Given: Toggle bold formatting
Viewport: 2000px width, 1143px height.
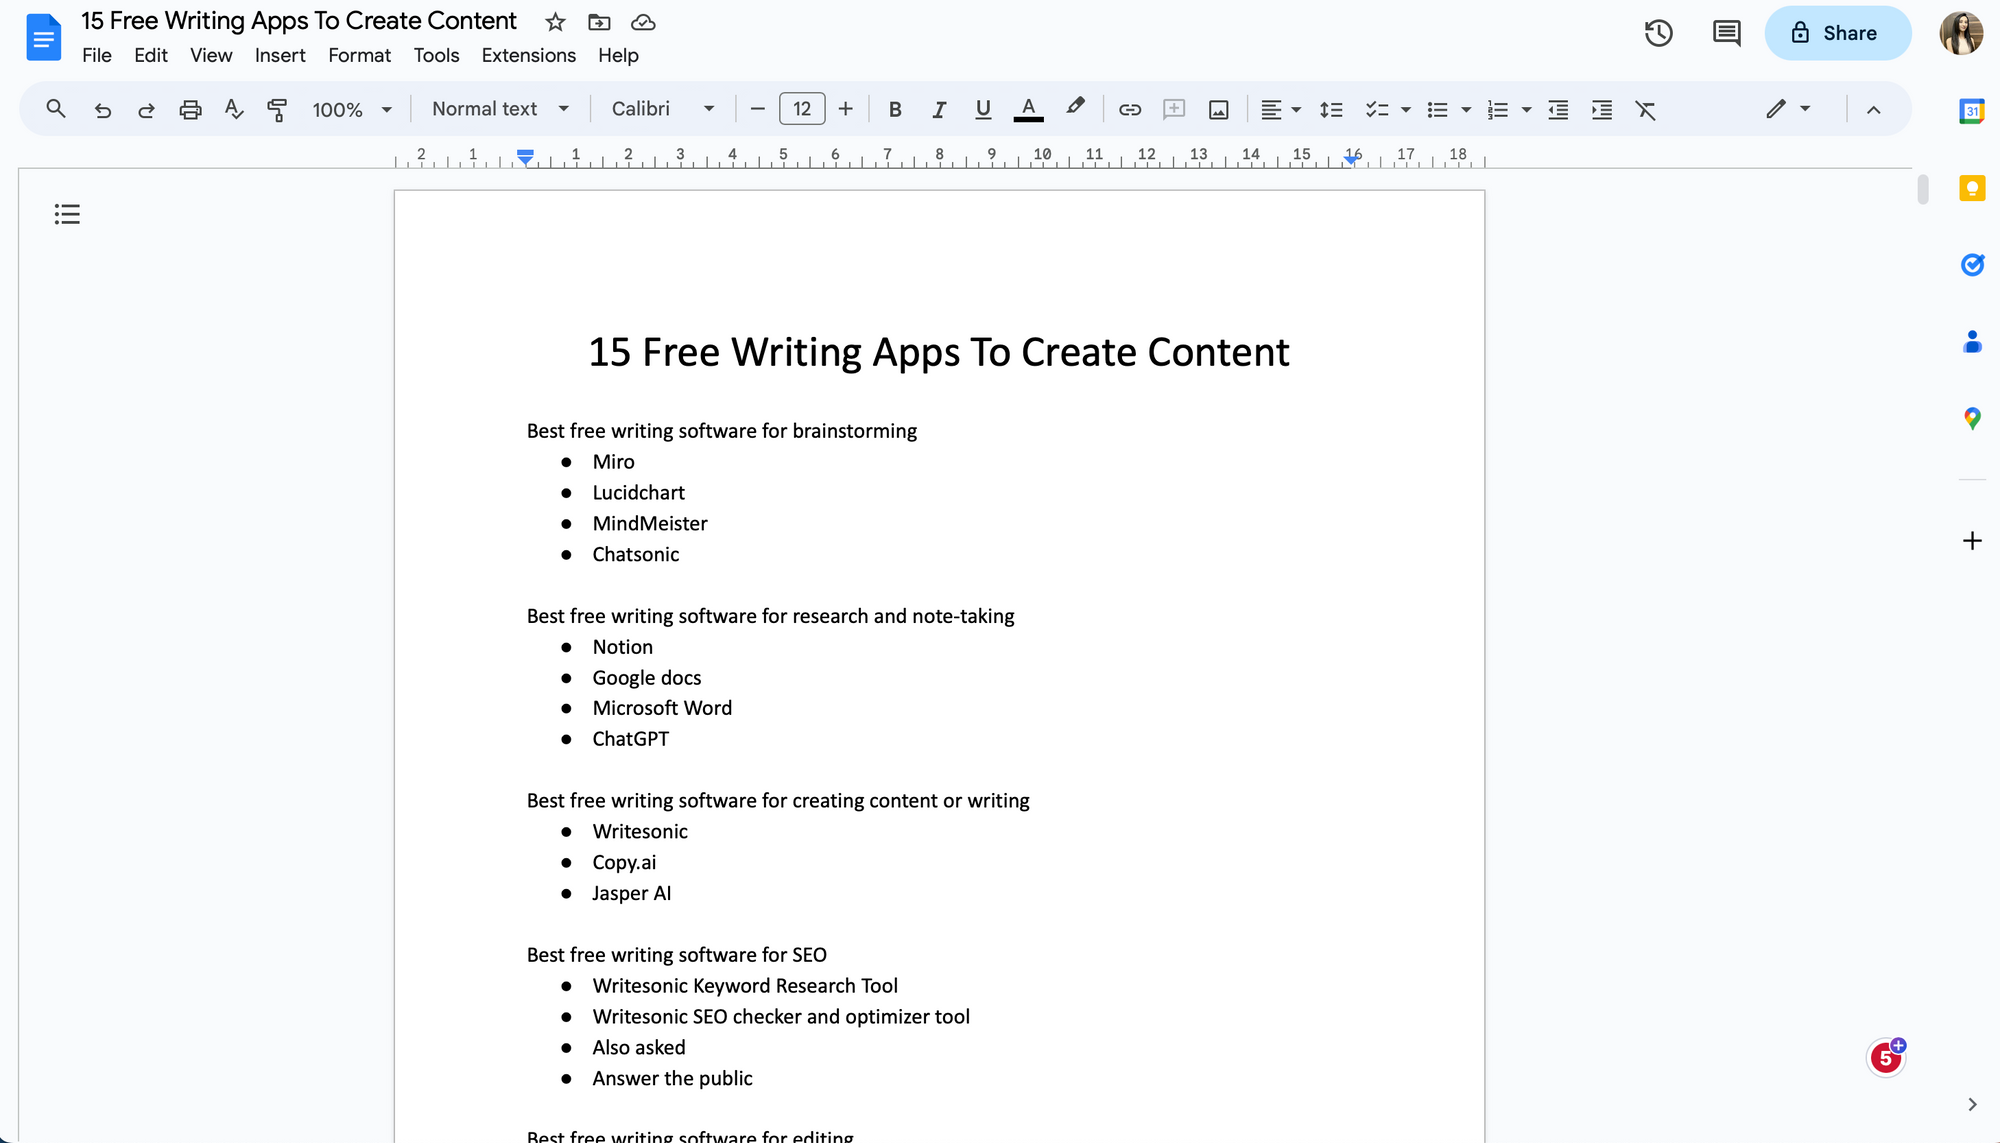Looking at the screenshot, I should [895, 109].
